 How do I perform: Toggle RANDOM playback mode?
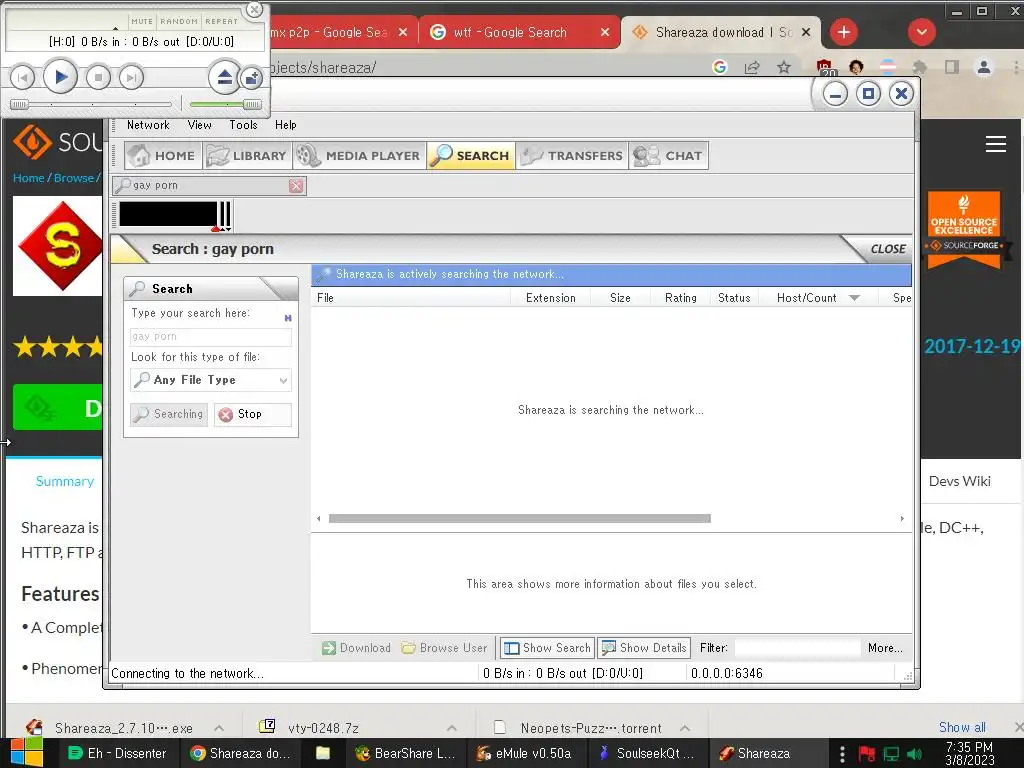(179, 21)
